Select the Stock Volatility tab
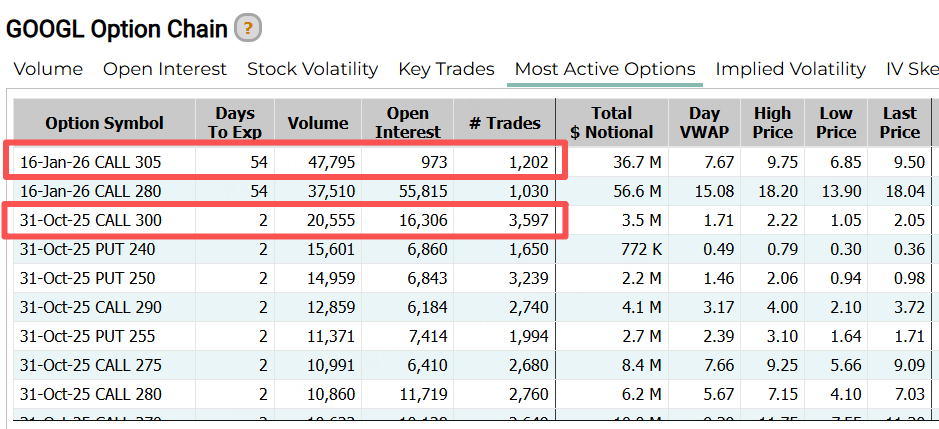Image resolution: width=939 pixels, height=429 pixels. click(x=312, y=69)
